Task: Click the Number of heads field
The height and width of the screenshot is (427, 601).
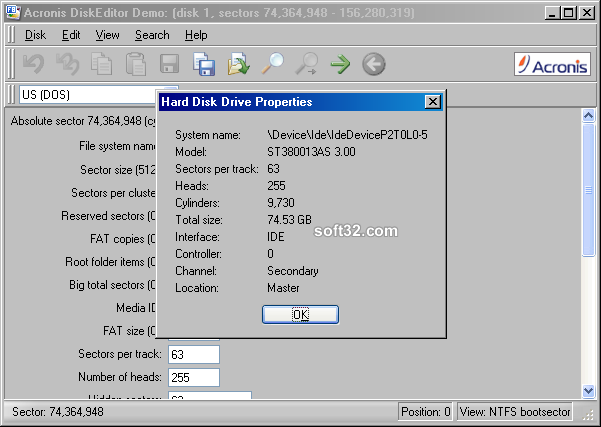Action: (194, 378)
